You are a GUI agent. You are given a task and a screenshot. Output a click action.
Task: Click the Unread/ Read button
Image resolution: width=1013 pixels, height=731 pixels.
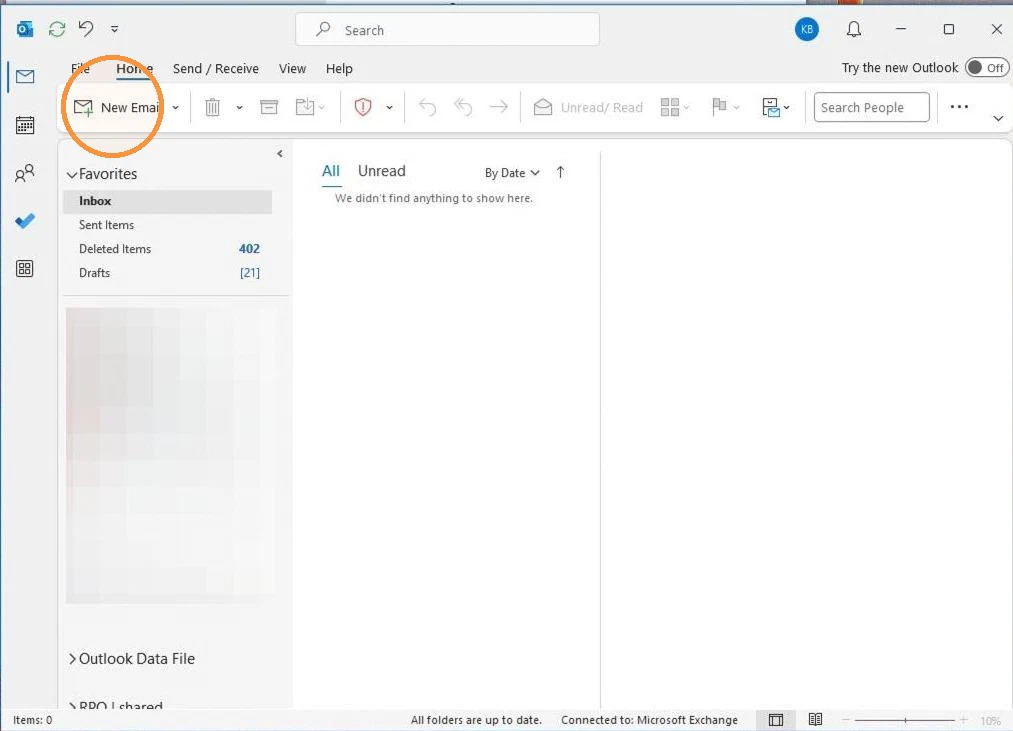(588, 107)
